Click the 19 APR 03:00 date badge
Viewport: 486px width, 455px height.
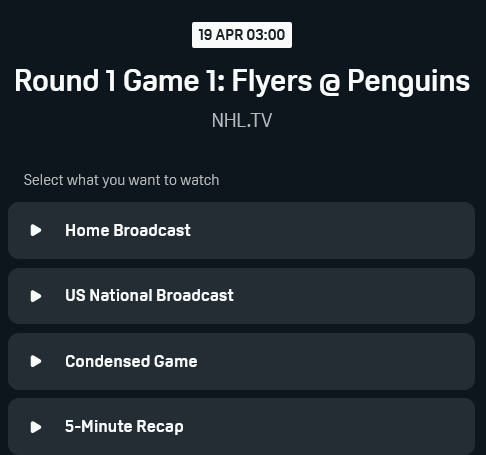click(x=242, y=35)
